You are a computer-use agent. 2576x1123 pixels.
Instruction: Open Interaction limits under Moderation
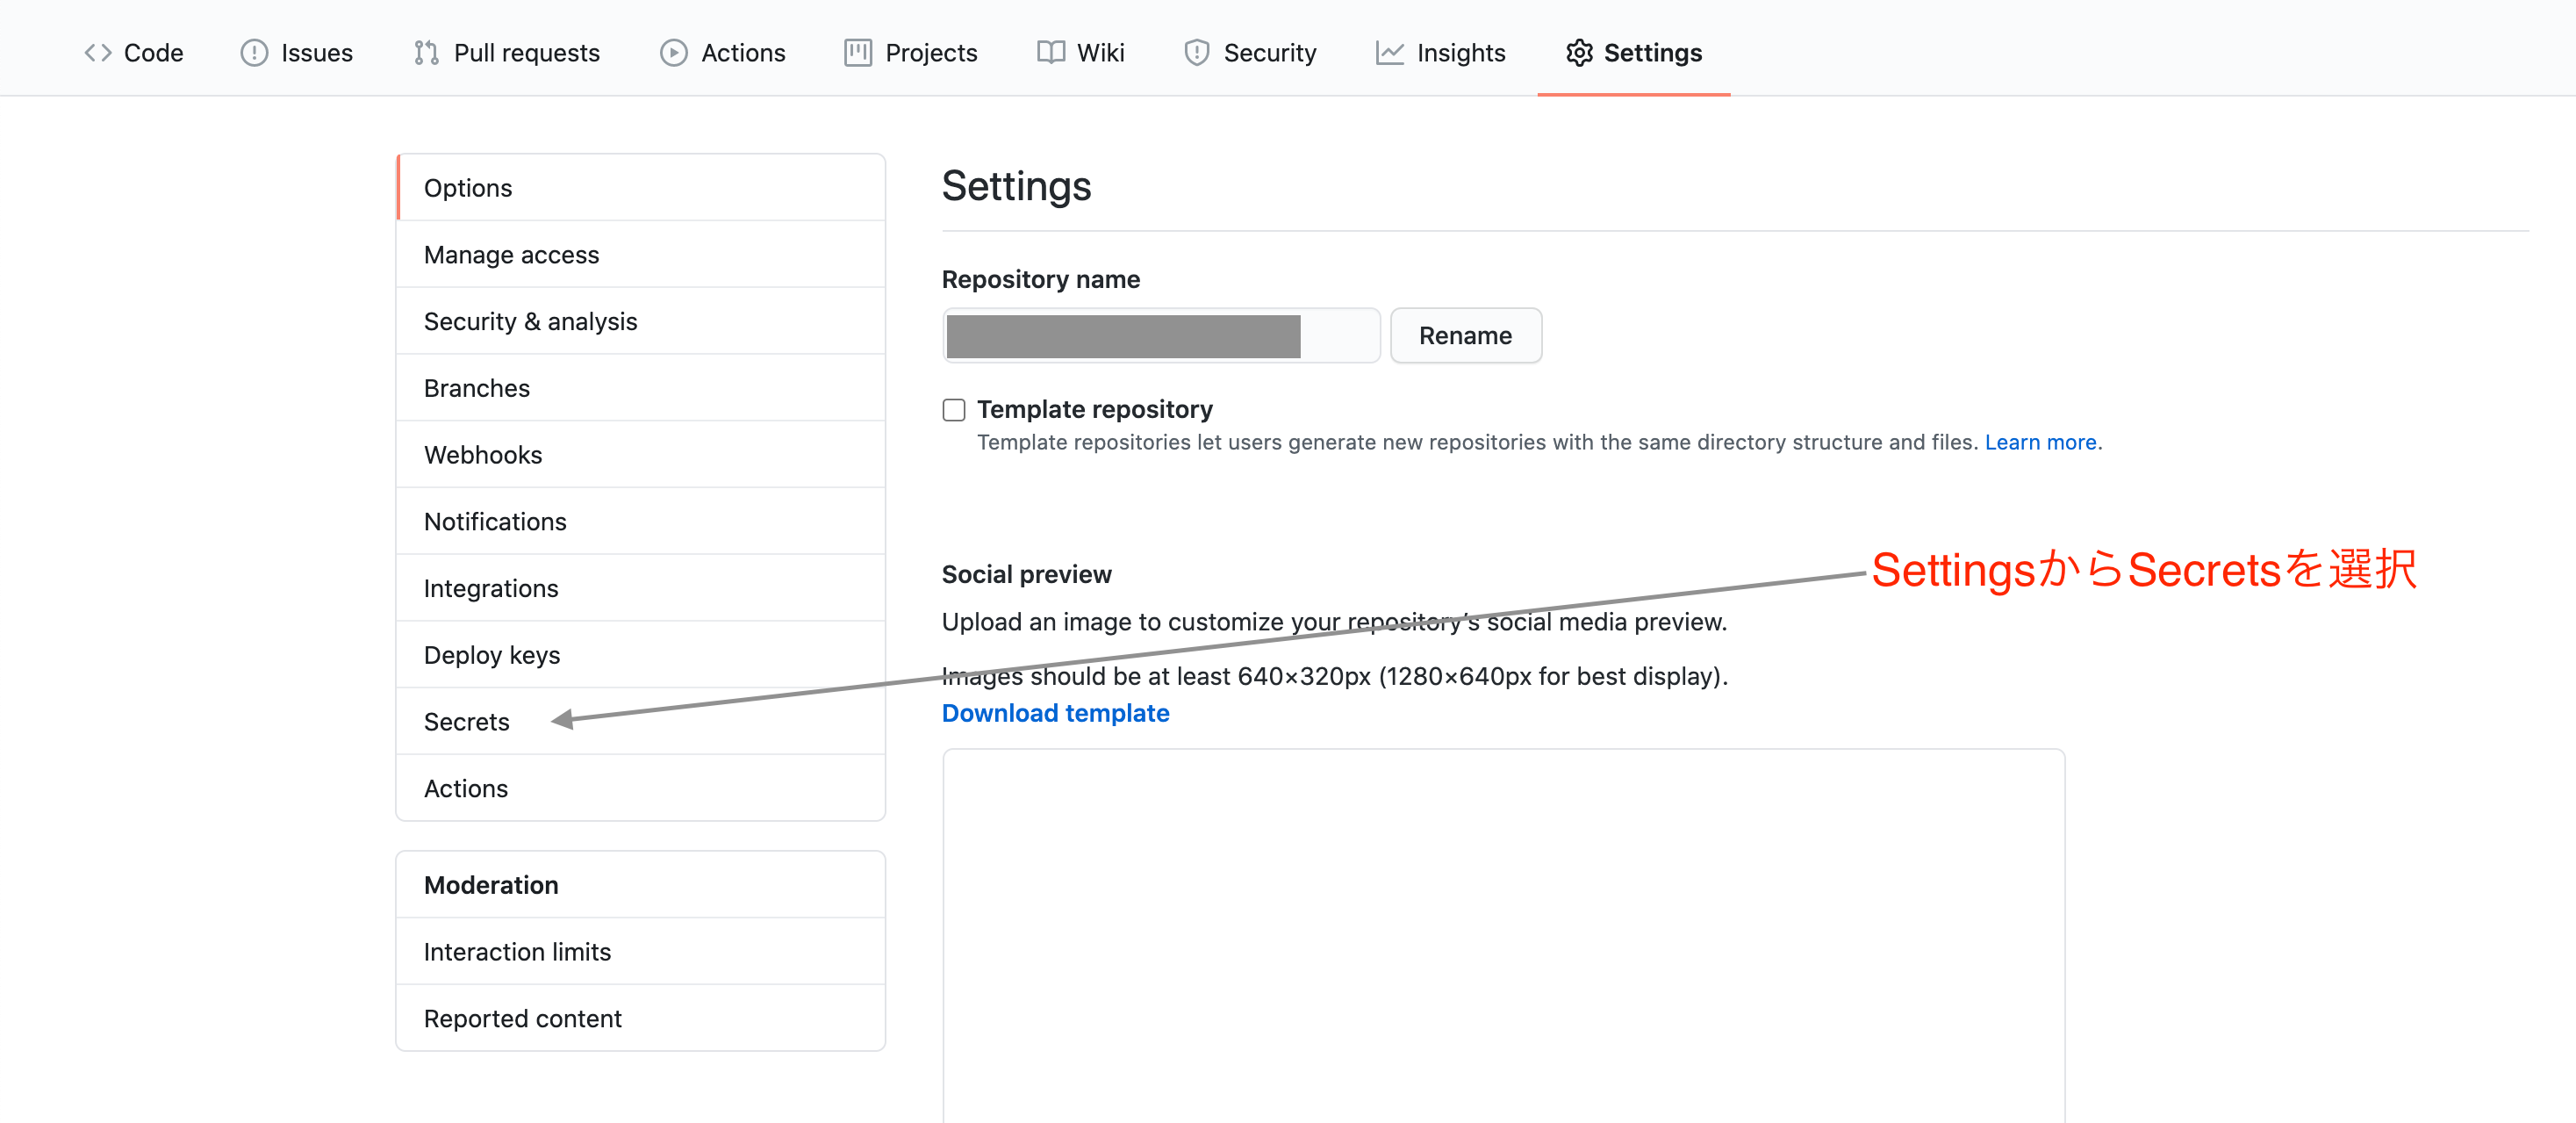click(517, 951)
